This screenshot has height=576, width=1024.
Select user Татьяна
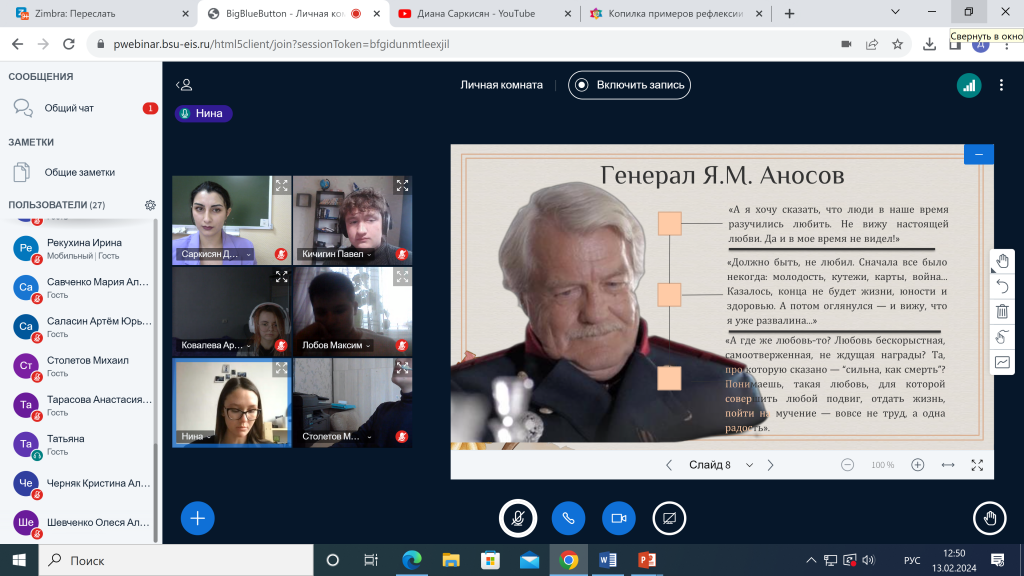click(80, 445)
